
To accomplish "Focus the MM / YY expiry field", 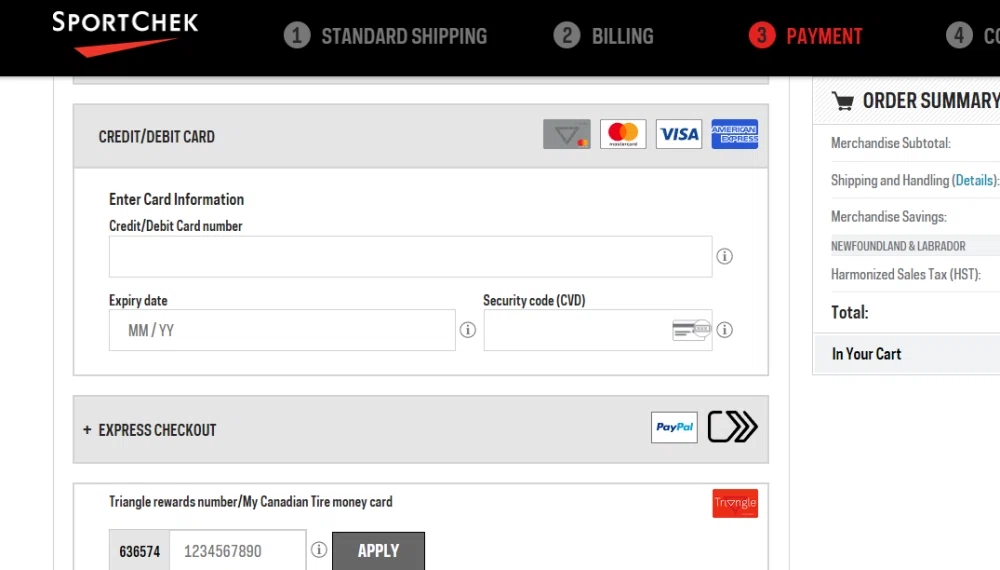I will (x=282, y=330).
